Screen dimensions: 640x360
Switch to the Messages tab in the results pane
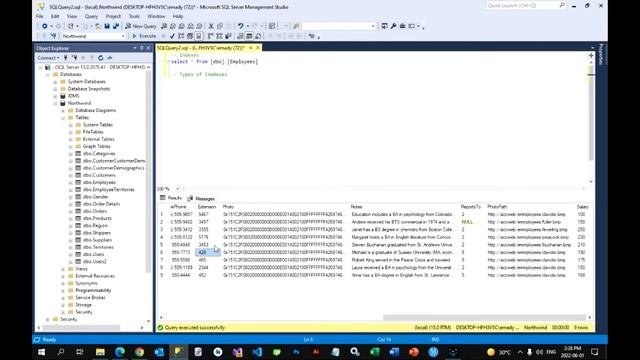201,198
